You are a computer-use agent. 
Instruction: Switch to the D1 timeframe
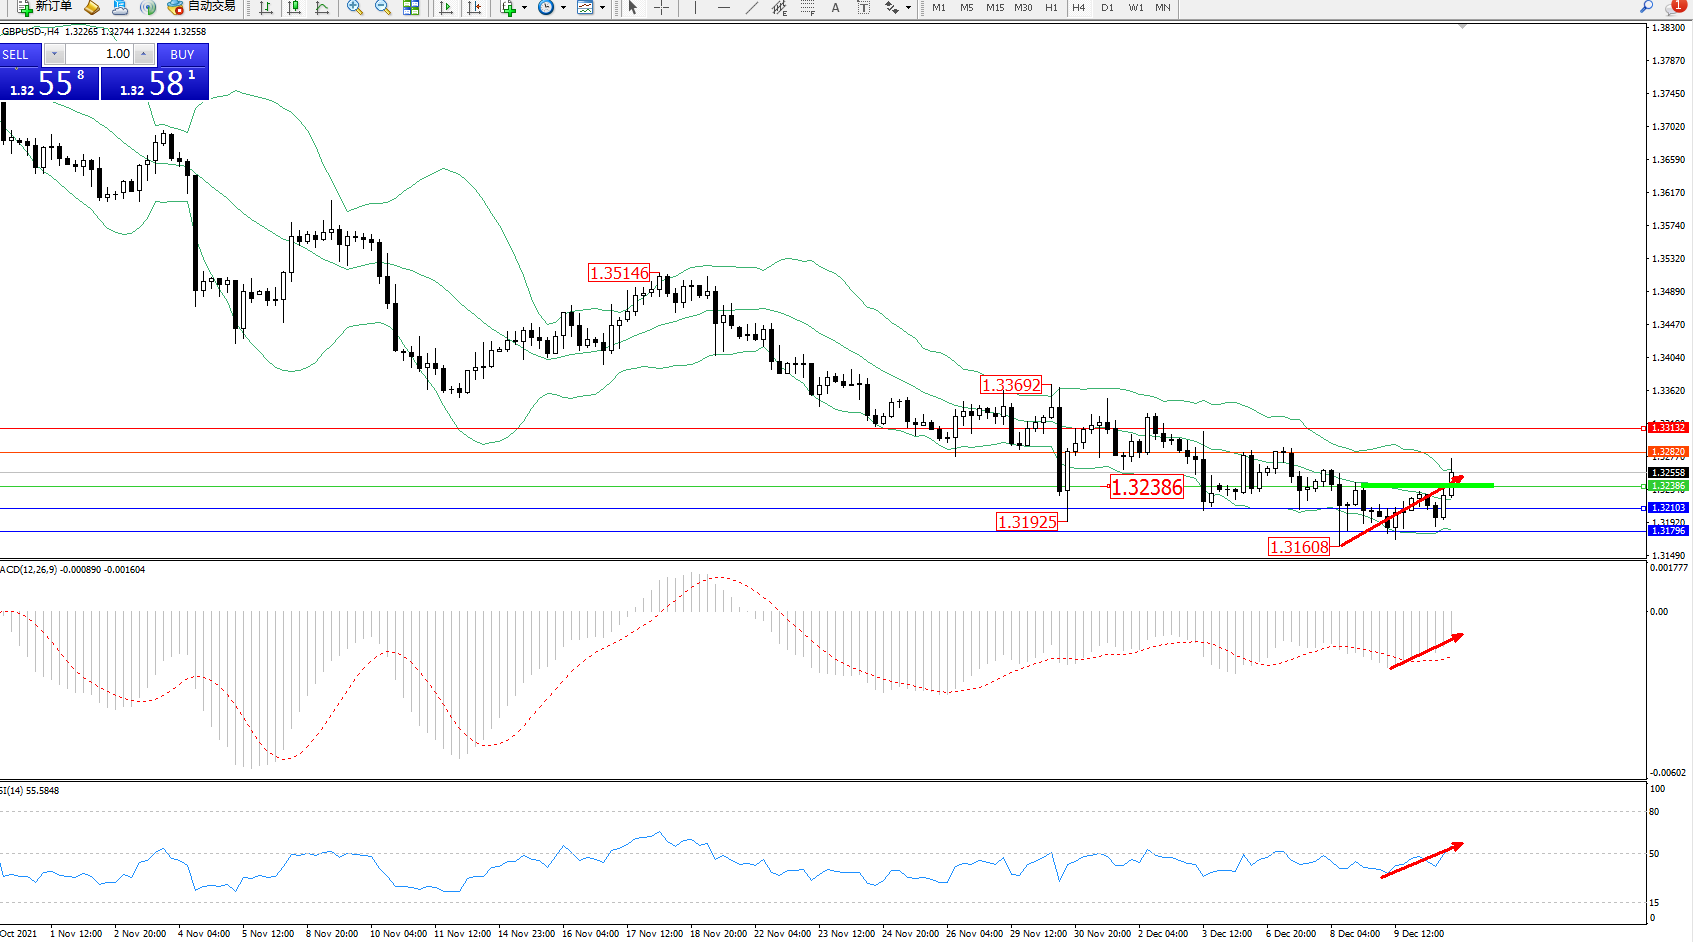(x=1107, y=7)
